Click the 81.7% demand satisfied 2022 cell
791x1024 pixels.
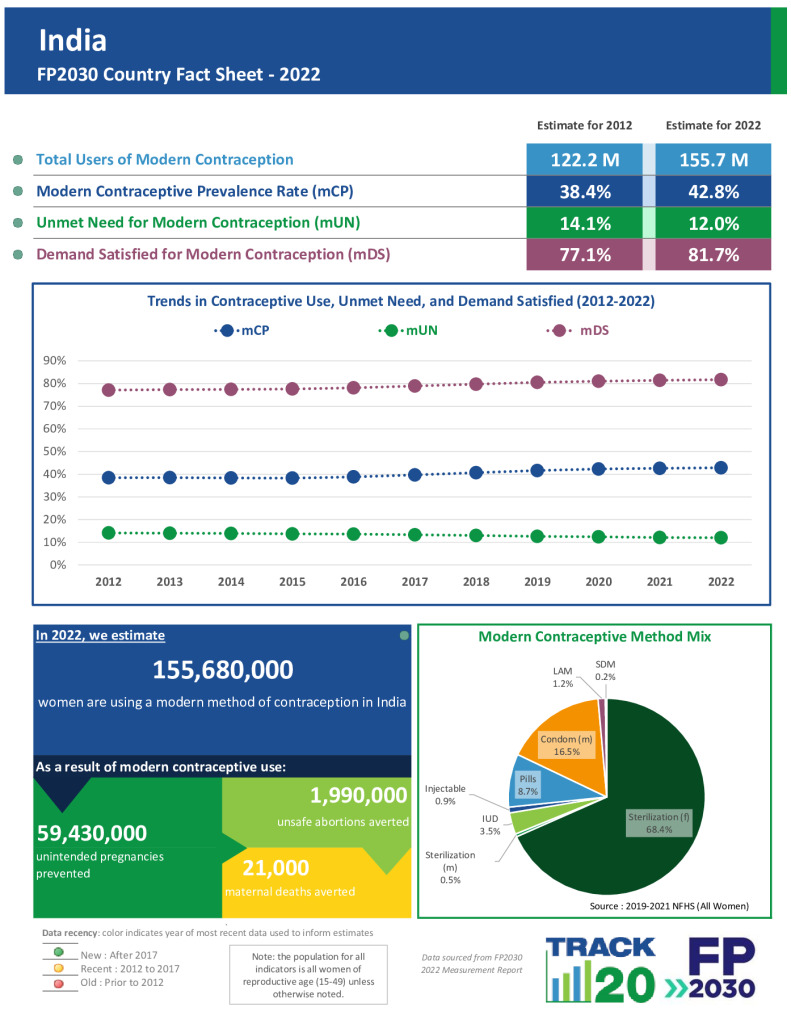[x=713, y=254]
